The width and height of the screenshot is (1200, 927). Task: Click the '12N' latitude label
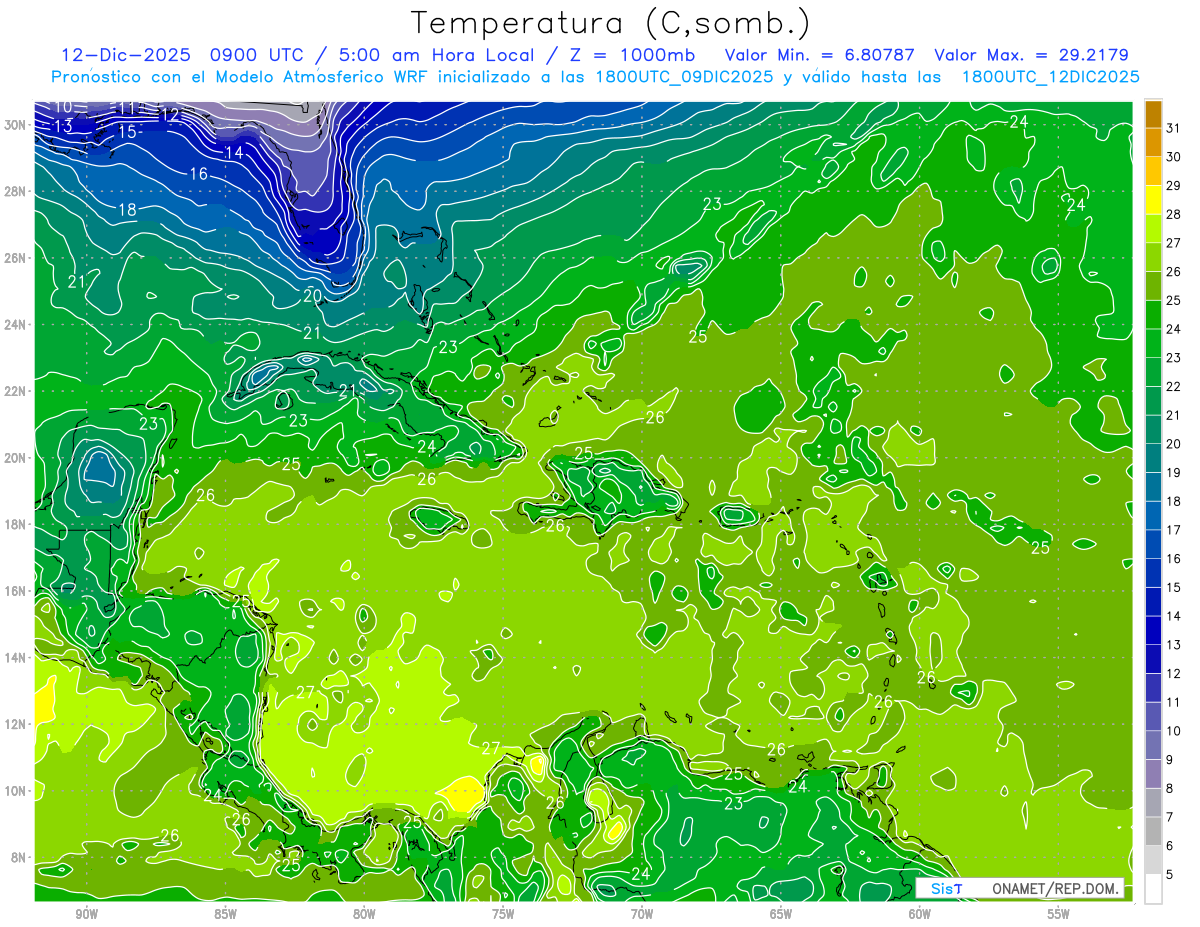point(16,724)
